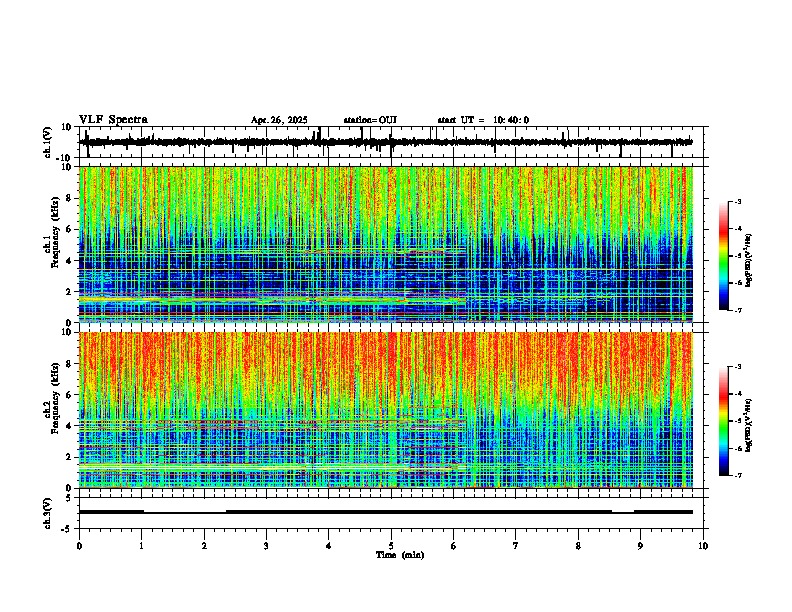Click the 'start UT = 10:40:0' text
Screen dimensions: 792x612
pyautogui.click(x=483, y=120)
